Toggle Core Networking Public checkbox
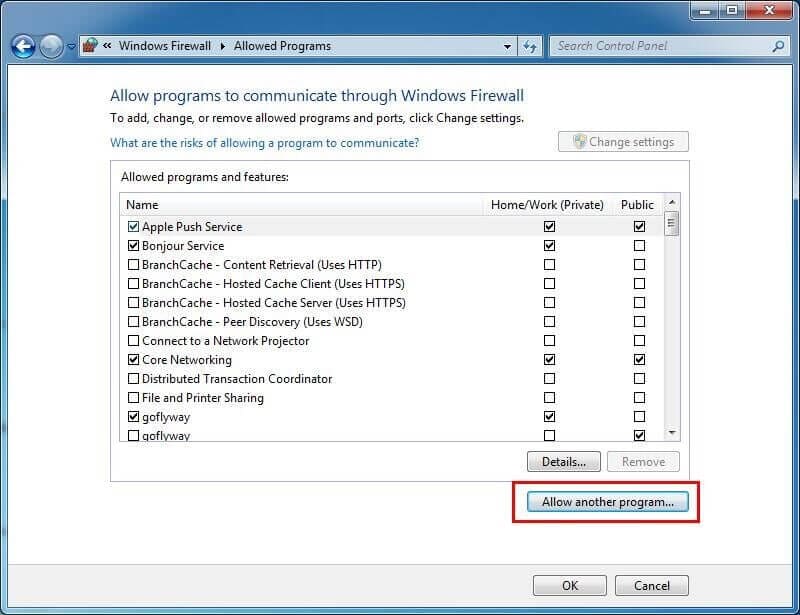 tap(639, 359)
